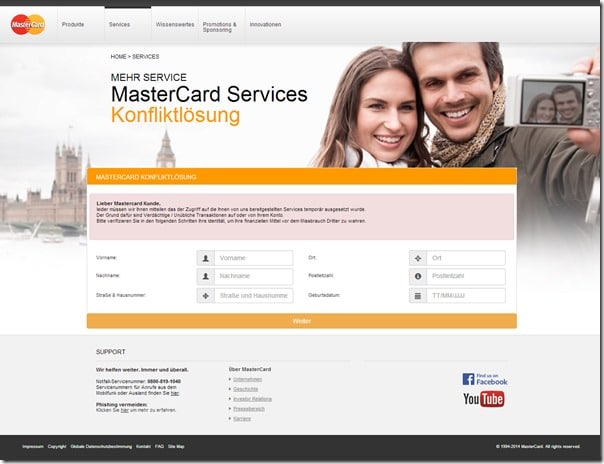Click the Notfall-Servicenummer phone number
Image resolution: width=604 pixels, height=464 pixels.
[x=164, y=382]
